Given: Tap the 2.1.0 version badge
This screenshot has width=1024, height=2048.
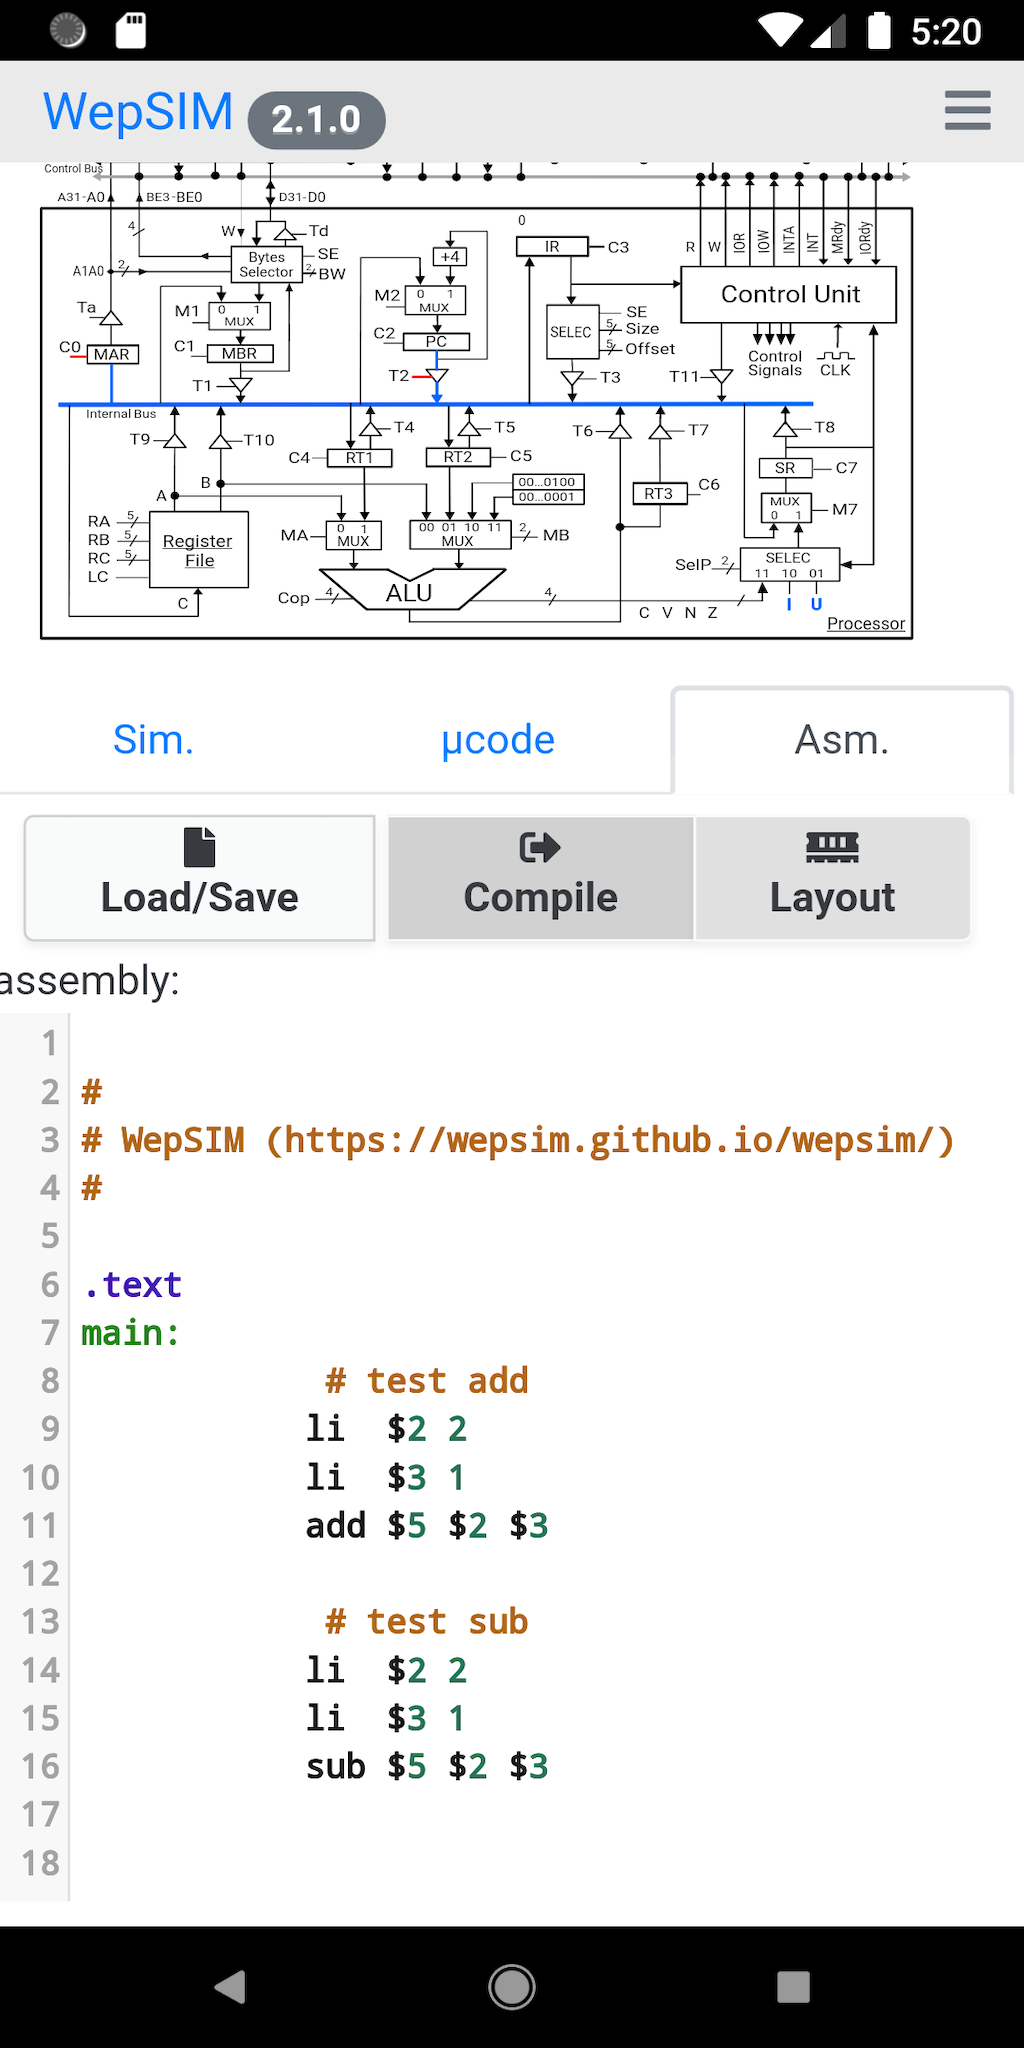Looking at the screenshot, I should 316,120.
